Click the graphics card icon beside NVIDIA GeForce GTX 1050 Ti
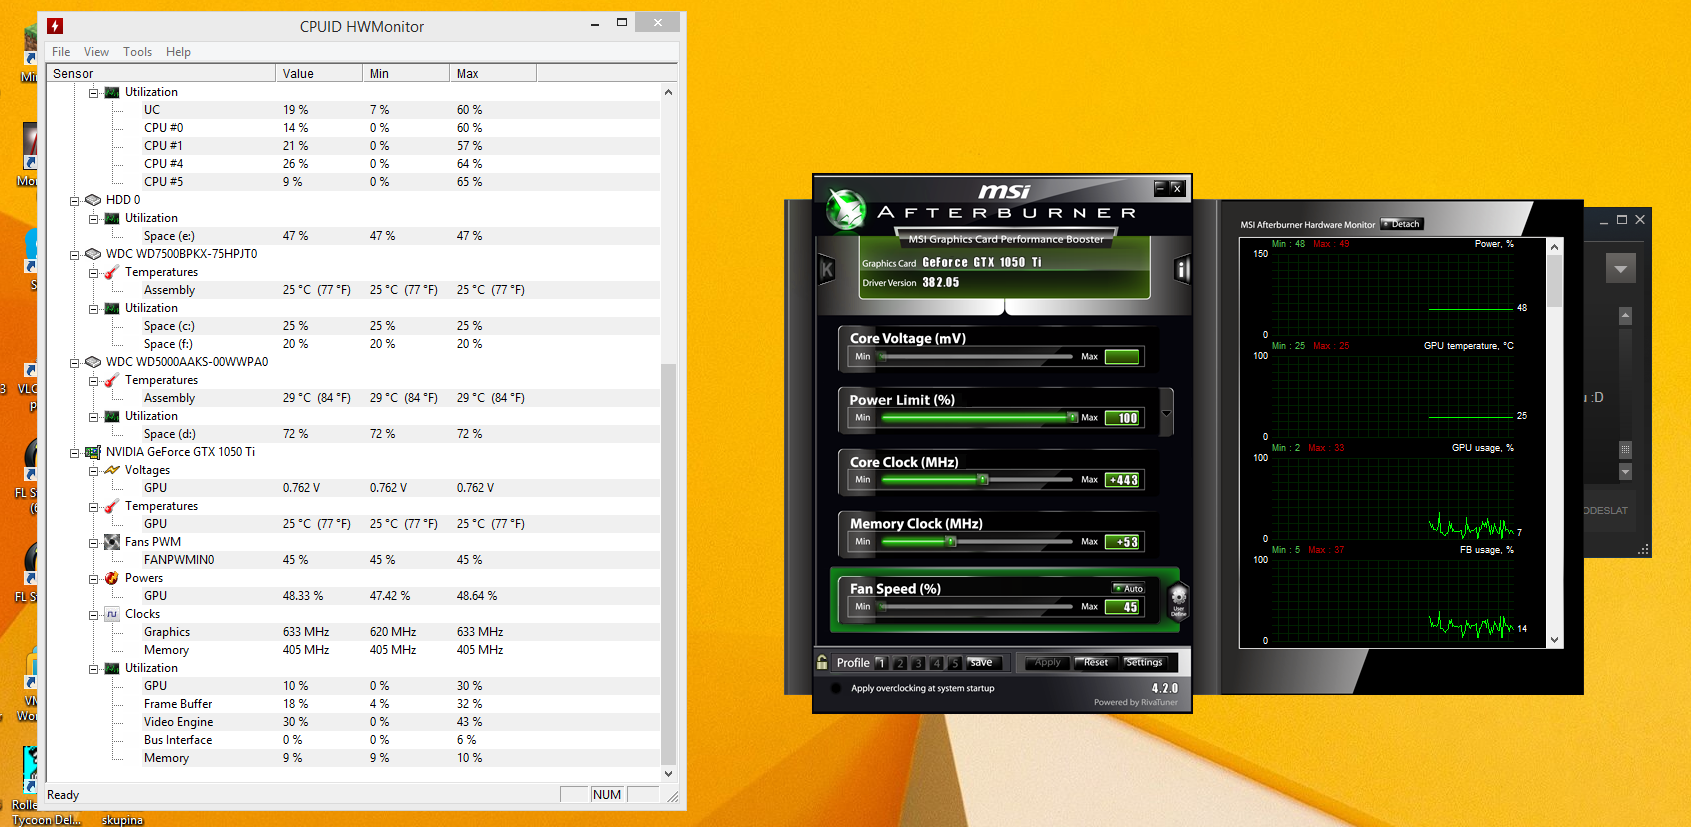This screenshot has height=827, width=1691. point(93,452)
